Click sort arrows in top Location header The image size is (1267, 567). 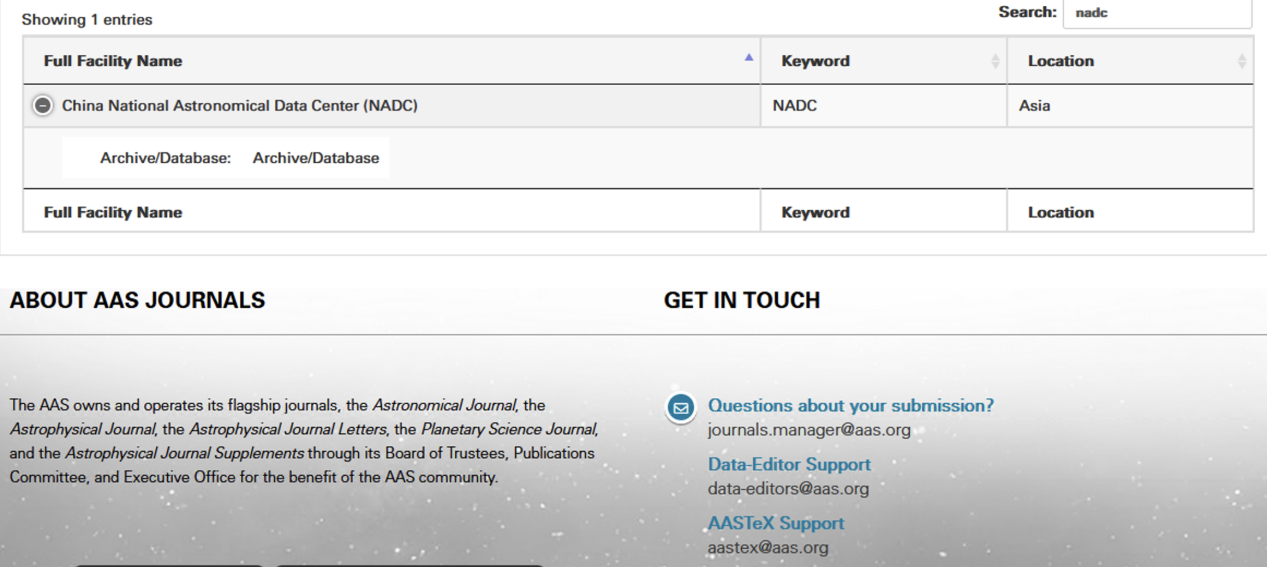[x=1241, y=61]
